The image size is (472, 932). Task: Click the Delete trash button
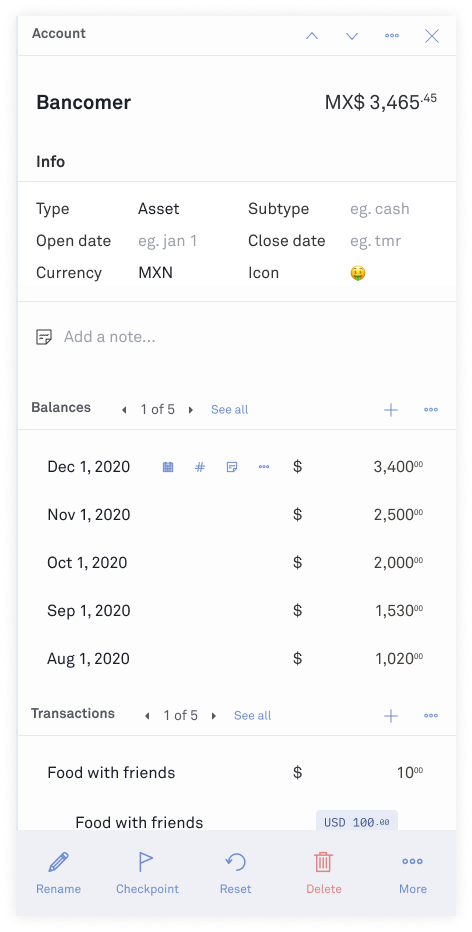point(323,873)
